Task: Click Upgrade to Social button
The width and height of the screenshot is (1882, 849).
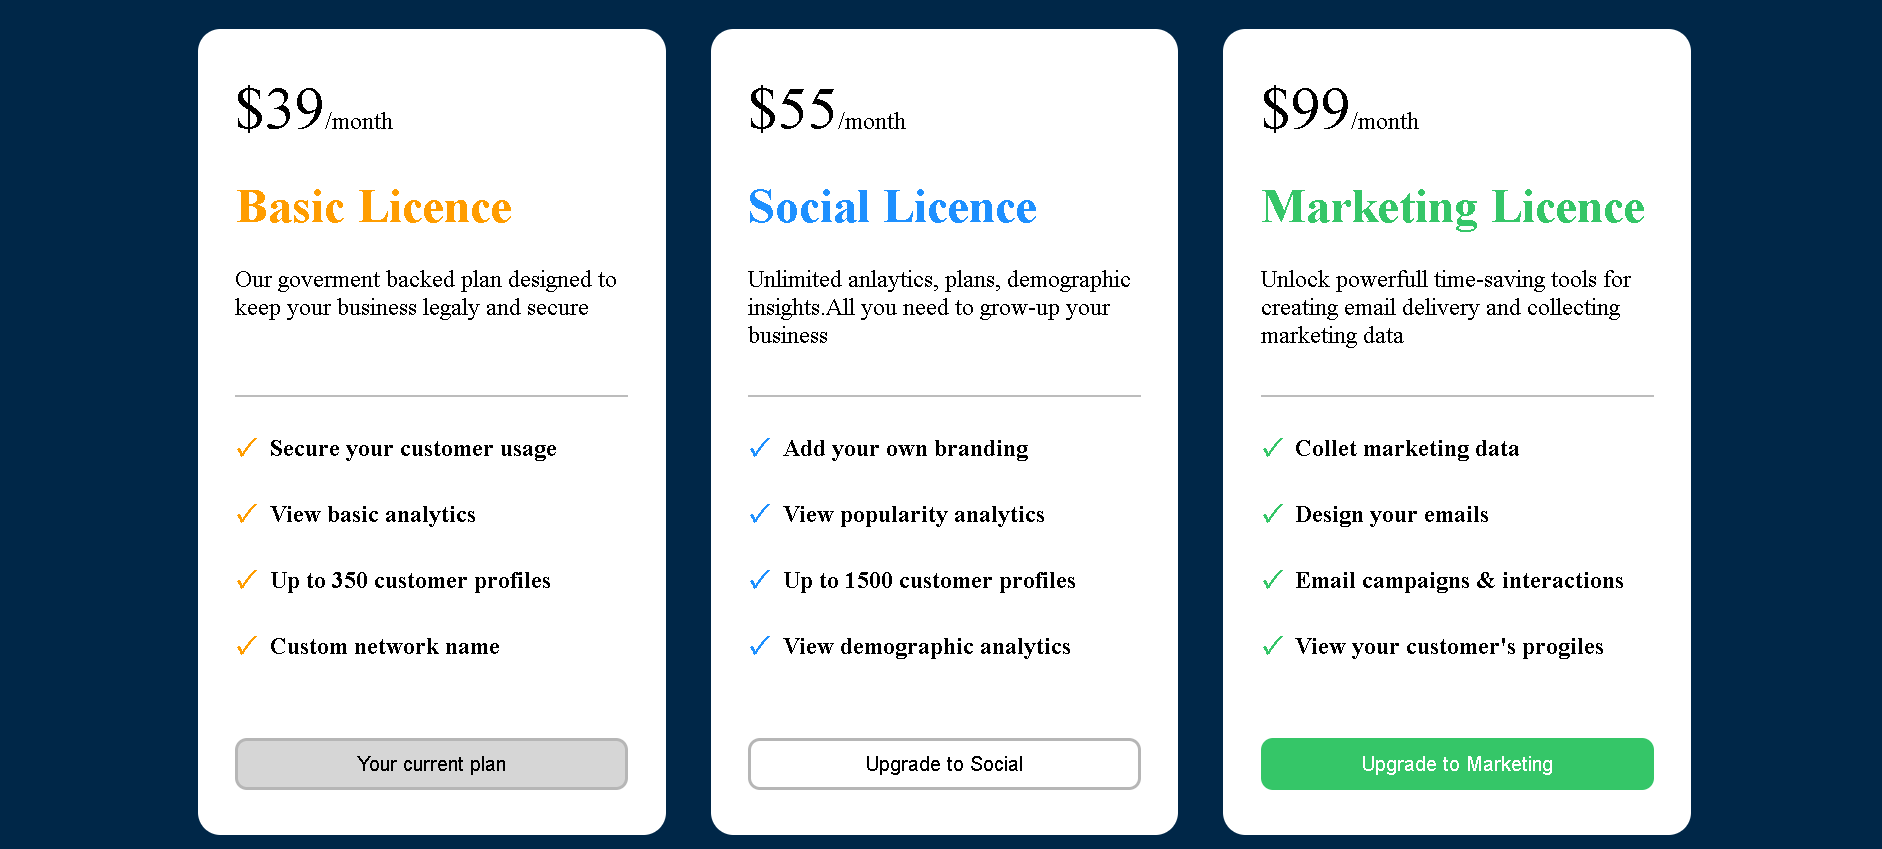Action: [x=944, y=764]
